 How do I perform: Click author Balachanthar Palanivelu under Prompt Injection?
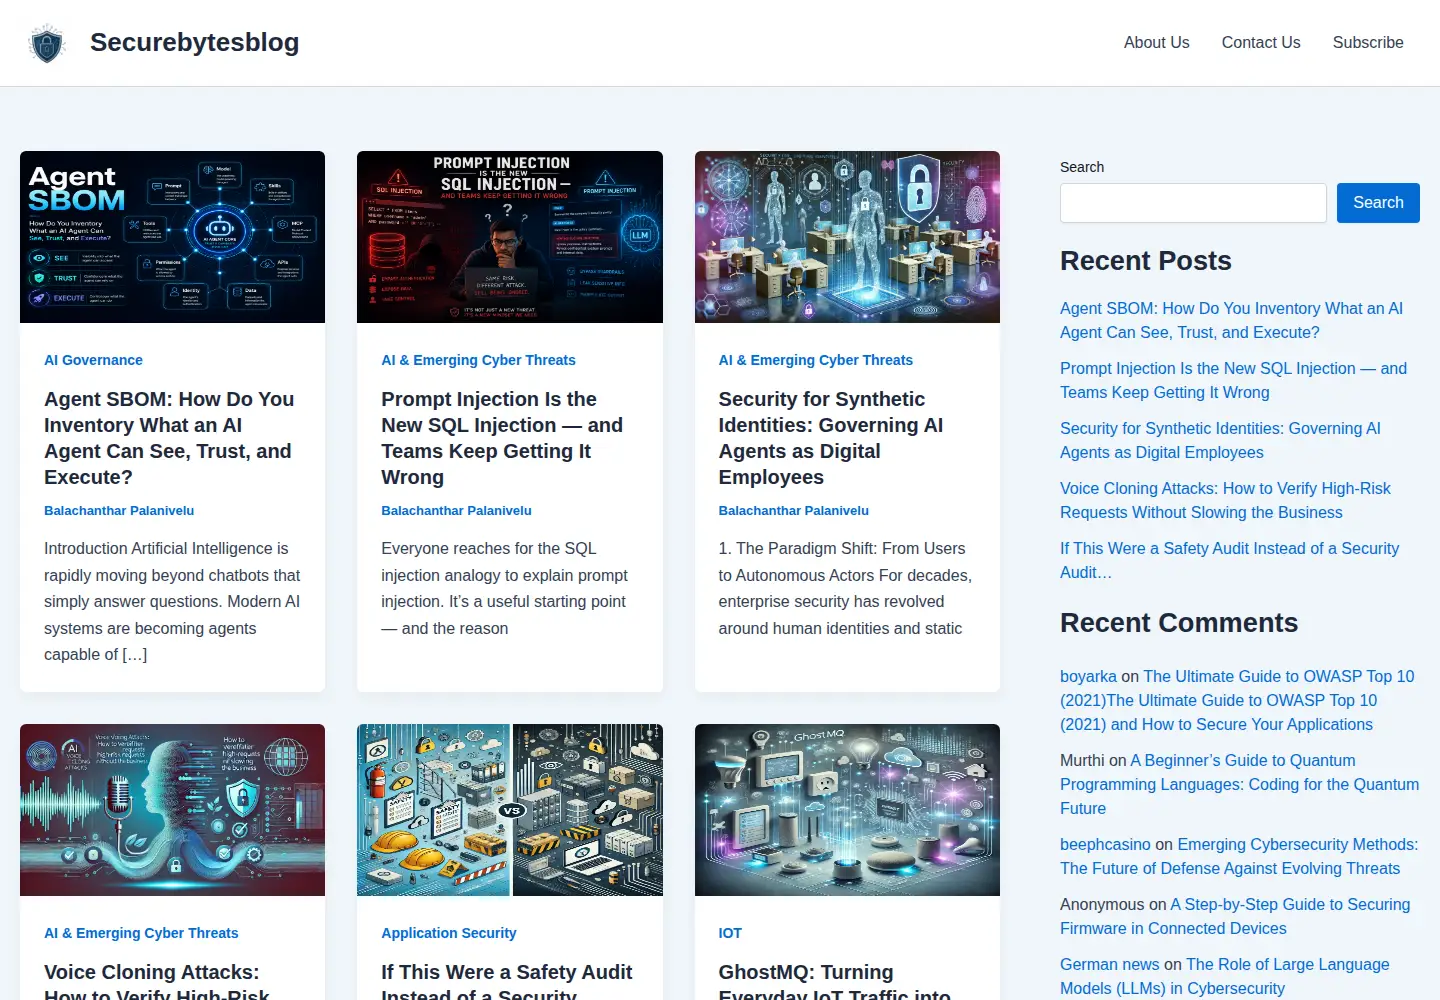tap(456, 510)
